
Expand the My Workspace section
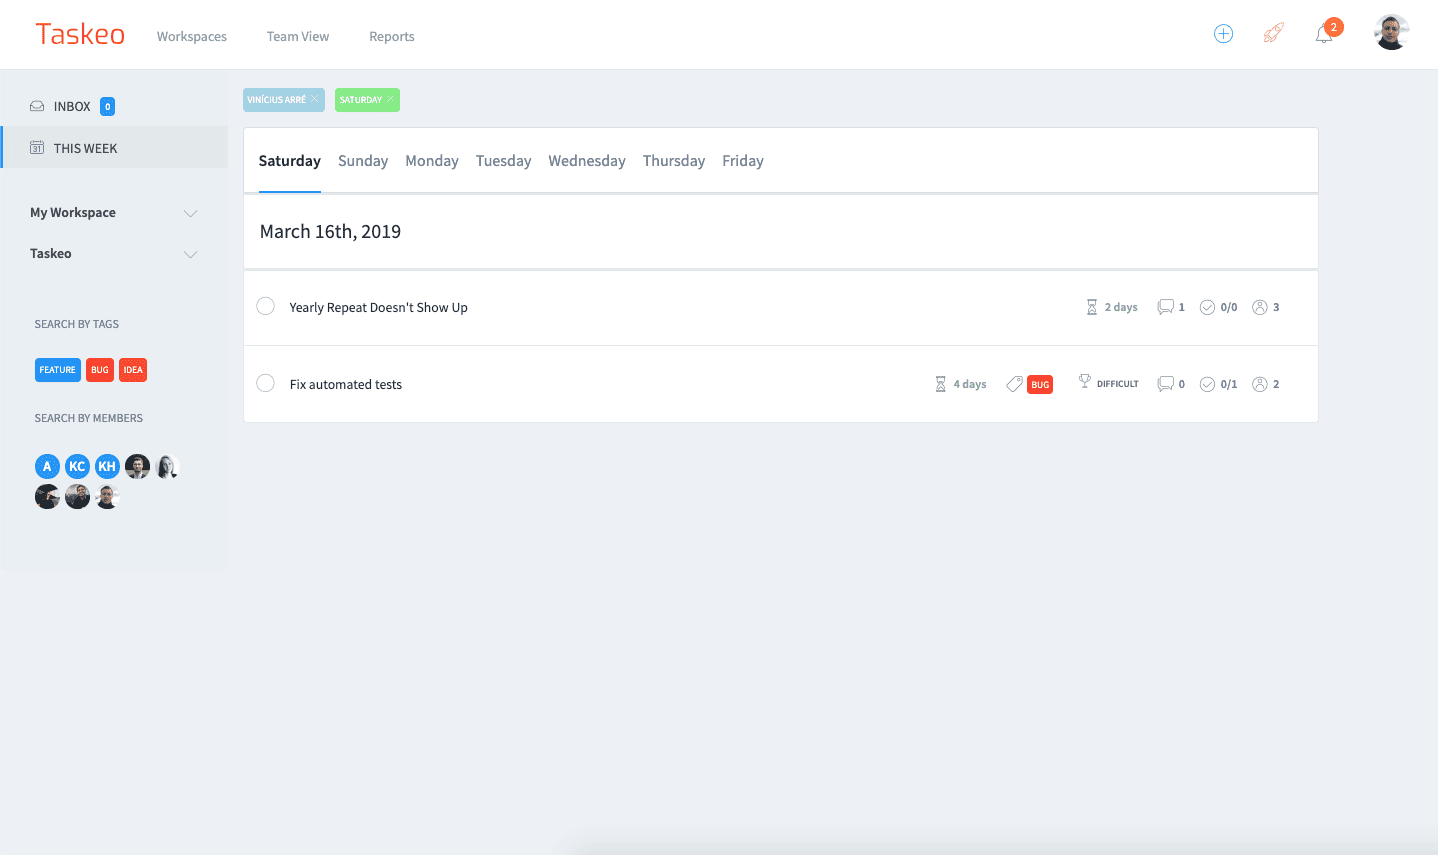(190, 213)
